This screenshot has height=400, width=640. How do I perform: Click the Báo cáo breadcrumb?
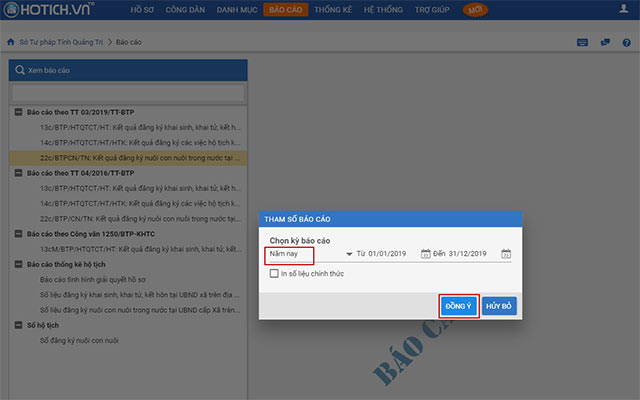click(x=129, y=42)
